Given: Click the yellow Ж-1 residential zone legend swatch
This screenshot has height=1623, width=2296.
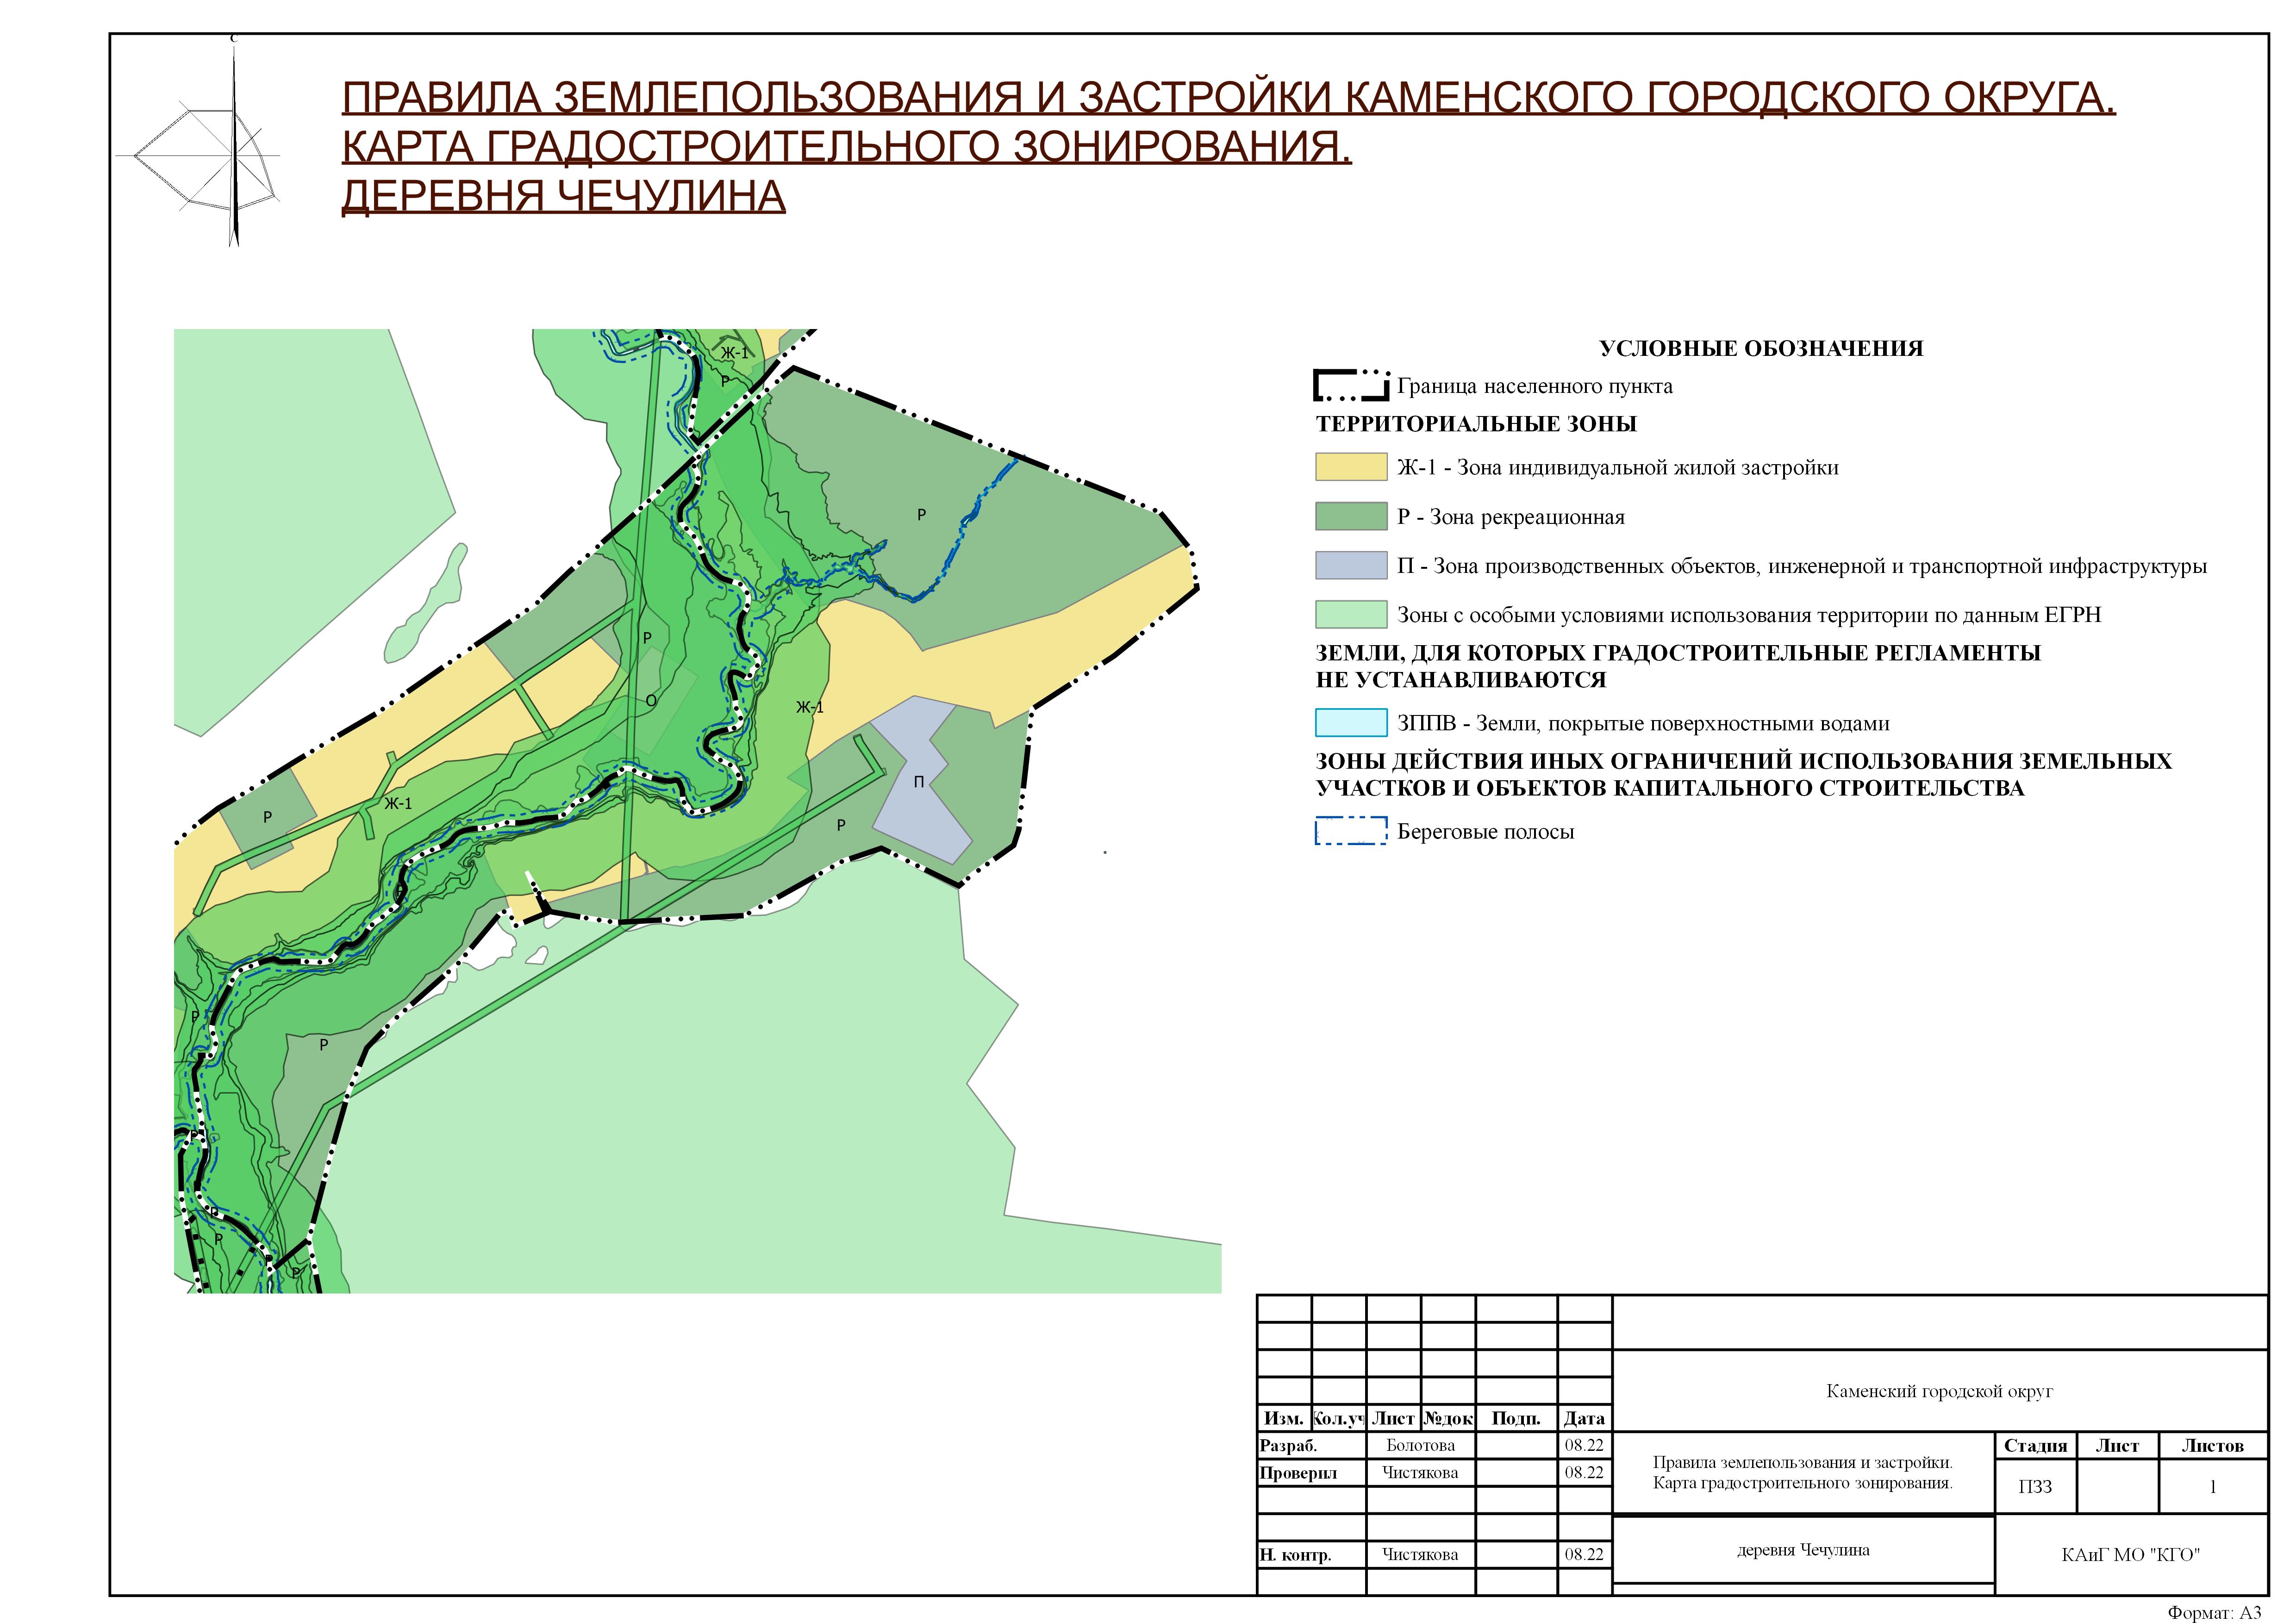Looking at the screenshot, I should click(1351, 467).
